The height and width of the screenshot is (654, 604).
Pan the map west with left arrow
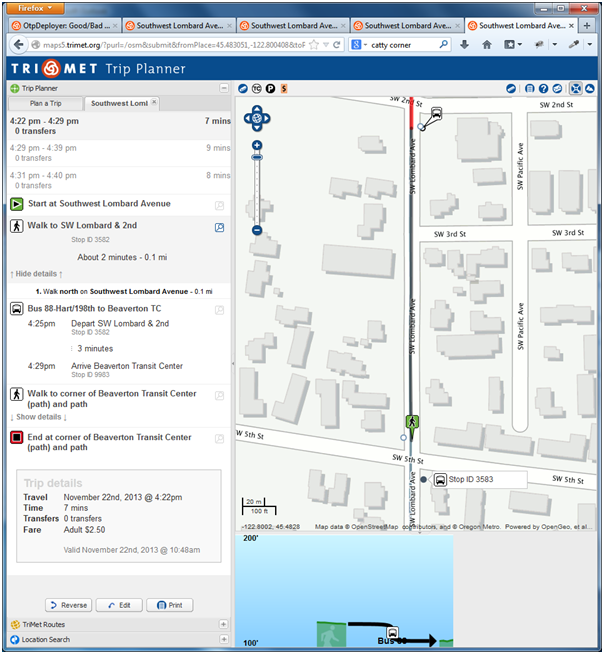248,118
